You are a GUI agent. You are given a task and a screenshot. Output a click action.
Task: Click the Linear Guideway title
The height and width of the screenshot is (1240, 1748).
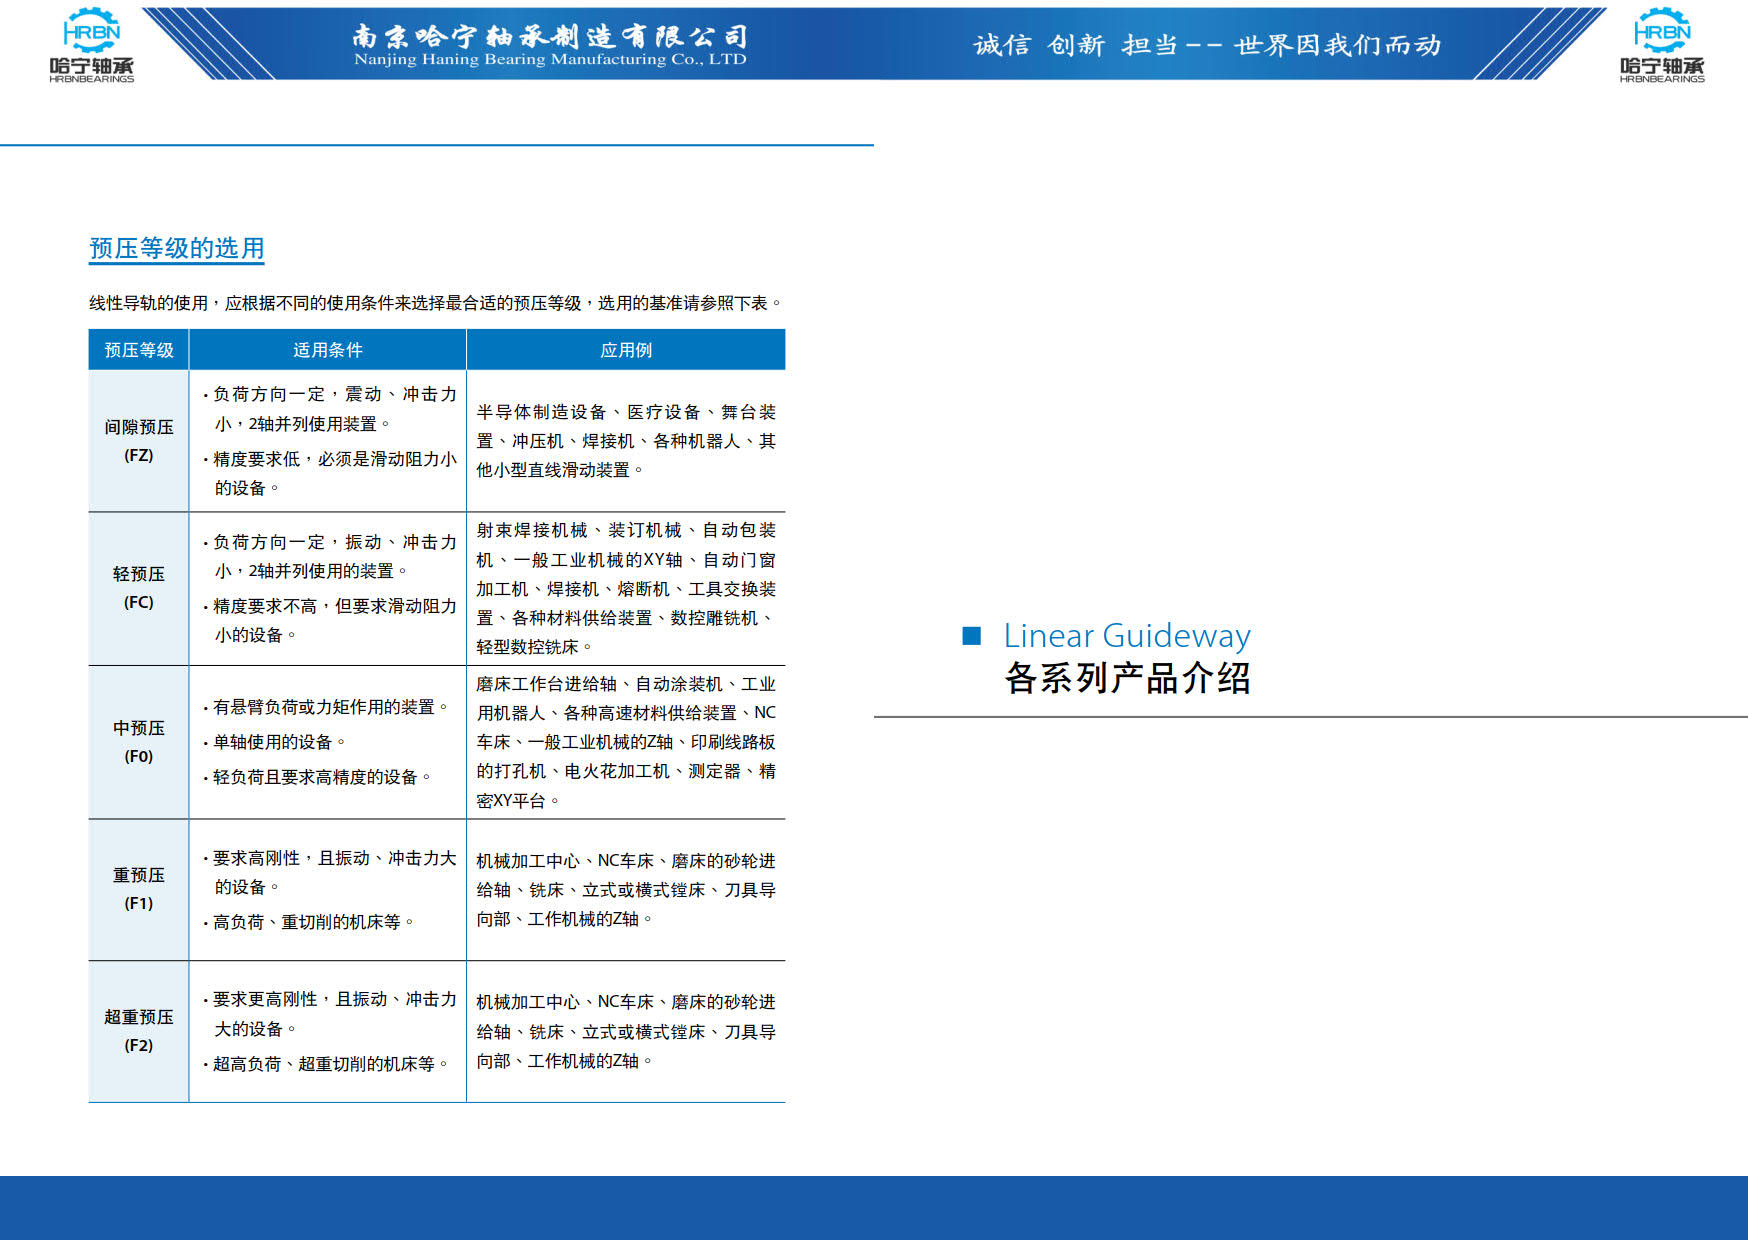tap(1127, 636)
